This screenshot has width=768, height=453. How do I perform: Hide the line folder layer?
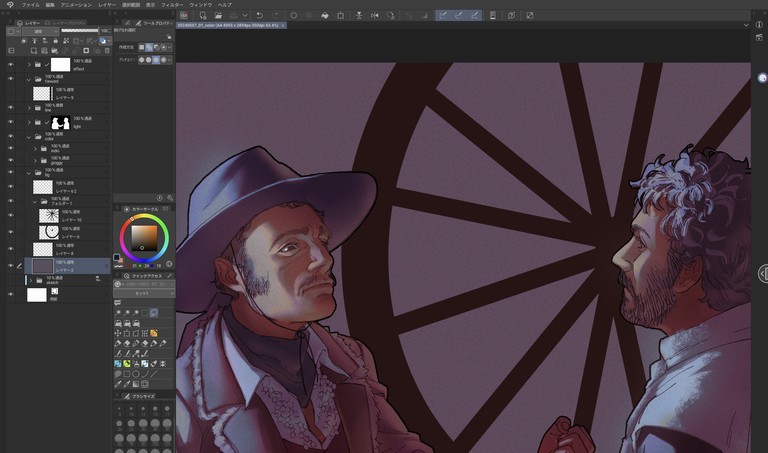click(x=10, y=107)
